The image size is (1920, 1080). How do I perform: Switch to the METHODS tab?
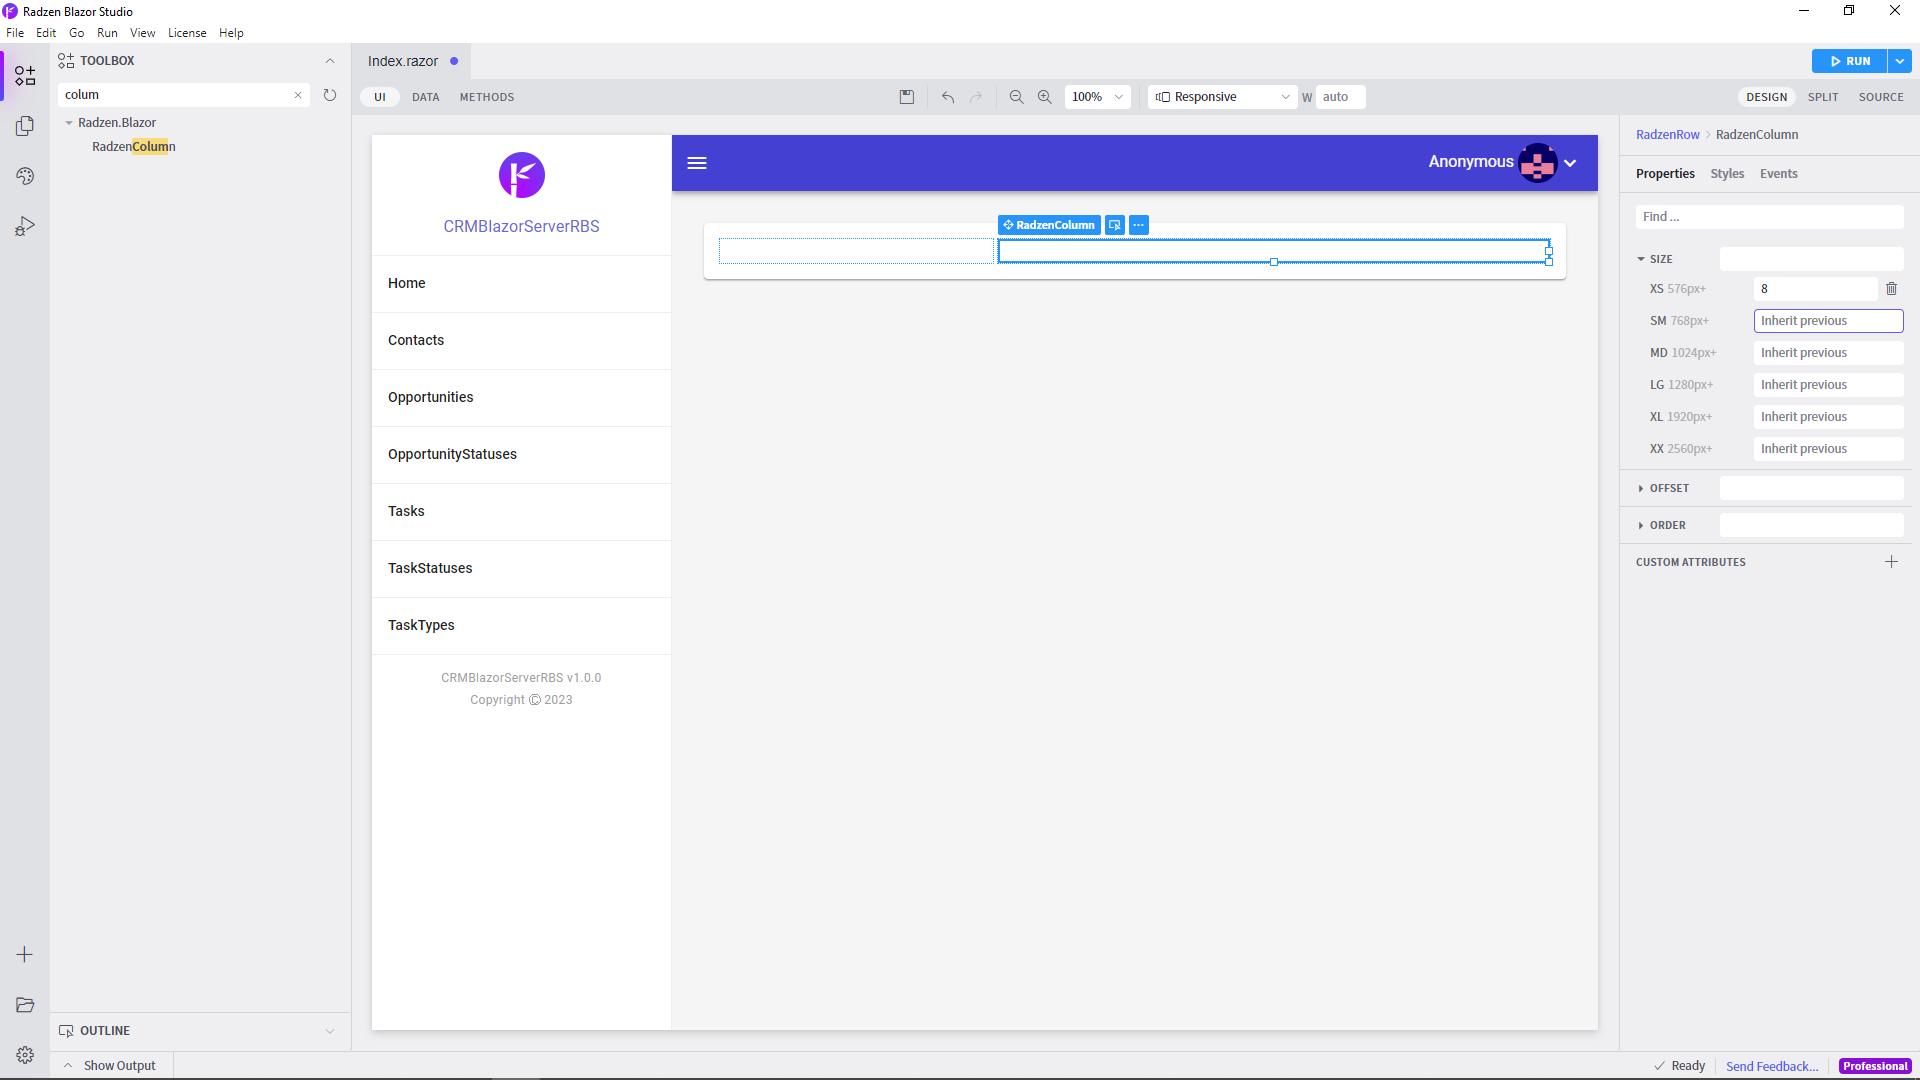(x=487, y=97)
